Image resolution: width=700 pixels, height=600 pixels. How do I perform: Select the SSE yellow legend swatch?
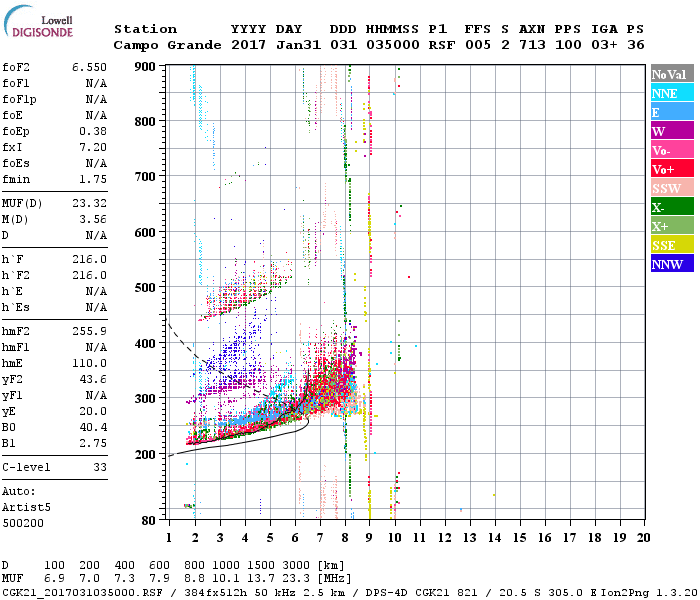(x=672, y=245)
